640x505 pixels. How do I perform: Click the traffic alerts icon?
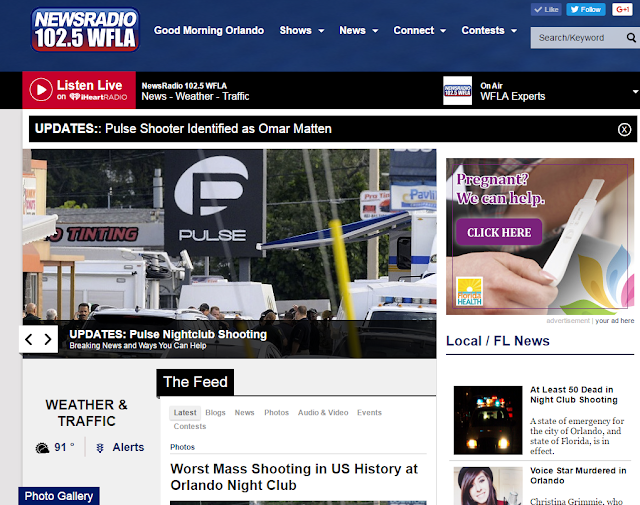coord(100,448)
